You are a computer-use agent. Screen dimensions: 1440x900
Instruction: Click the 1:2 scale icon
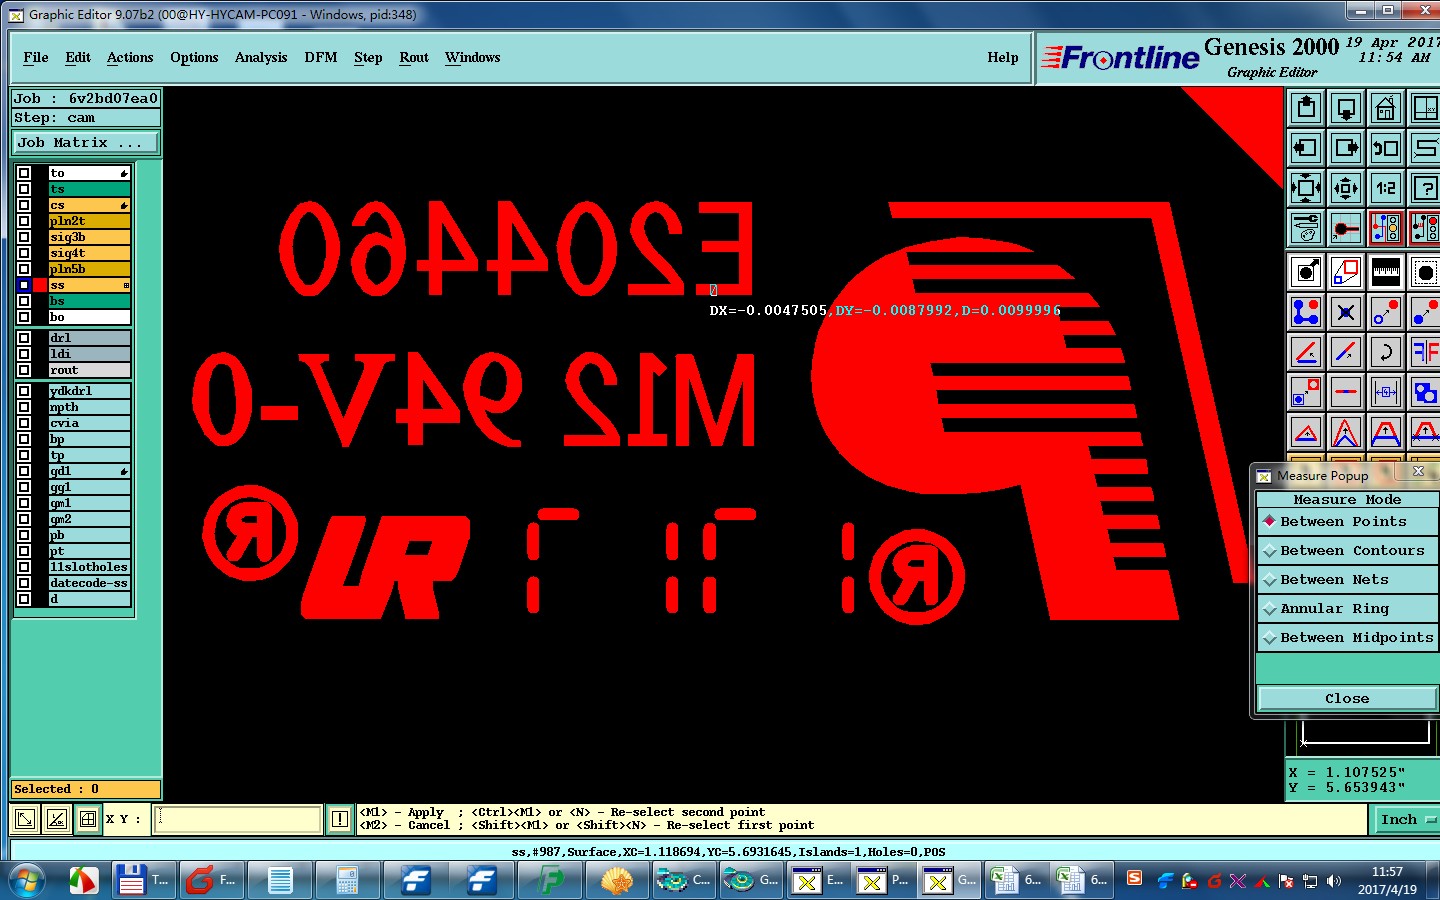[x=1386, y=188]
